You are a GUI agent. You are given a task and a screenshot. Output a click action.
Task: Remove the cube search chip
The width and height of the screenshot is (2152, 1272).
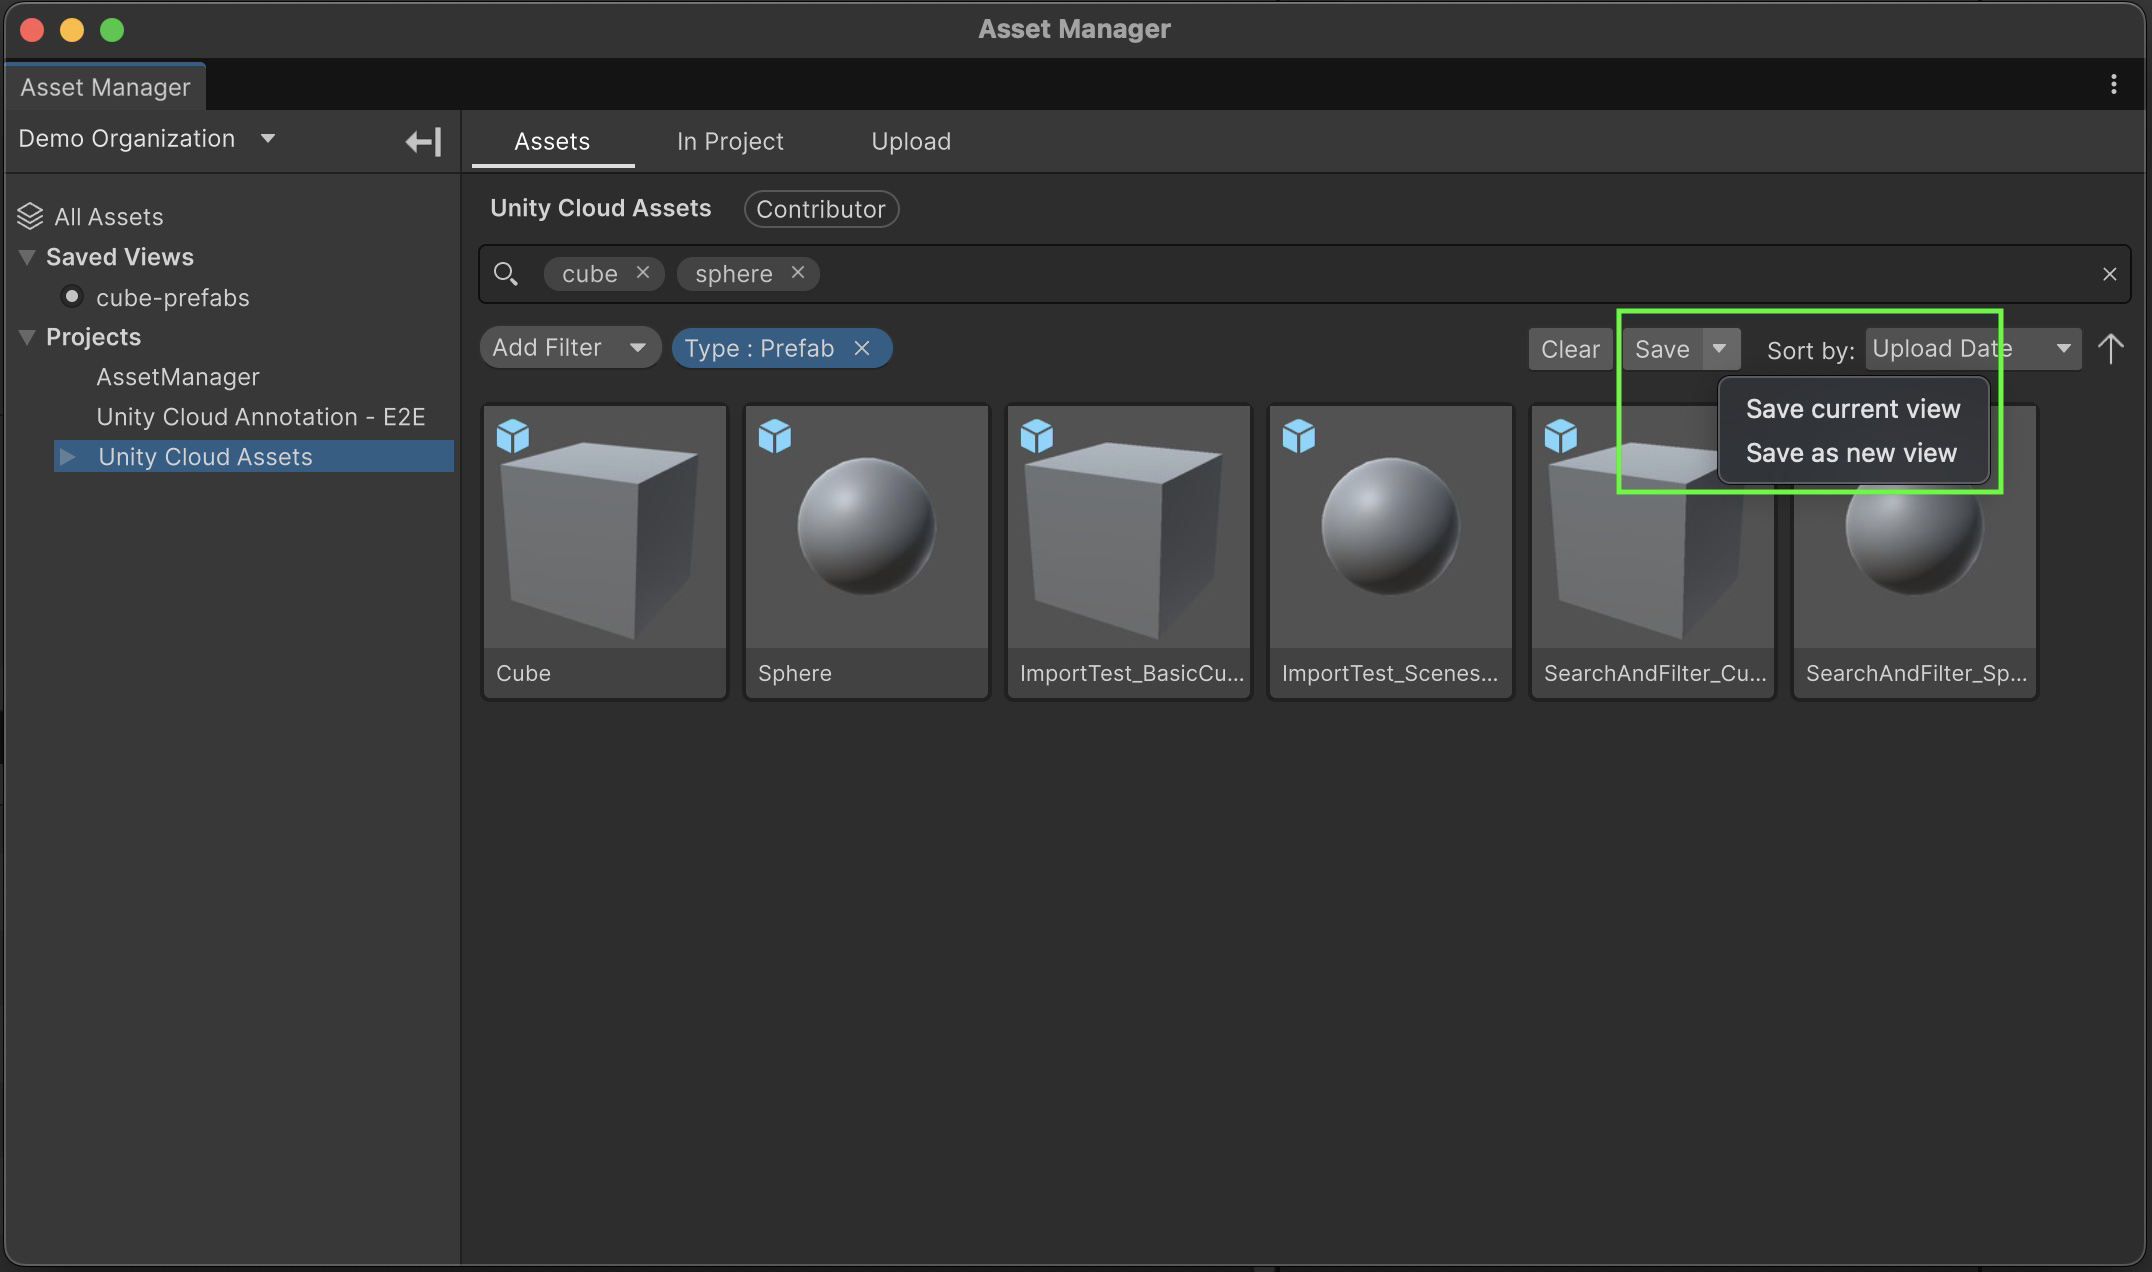(x=643, y=272)
